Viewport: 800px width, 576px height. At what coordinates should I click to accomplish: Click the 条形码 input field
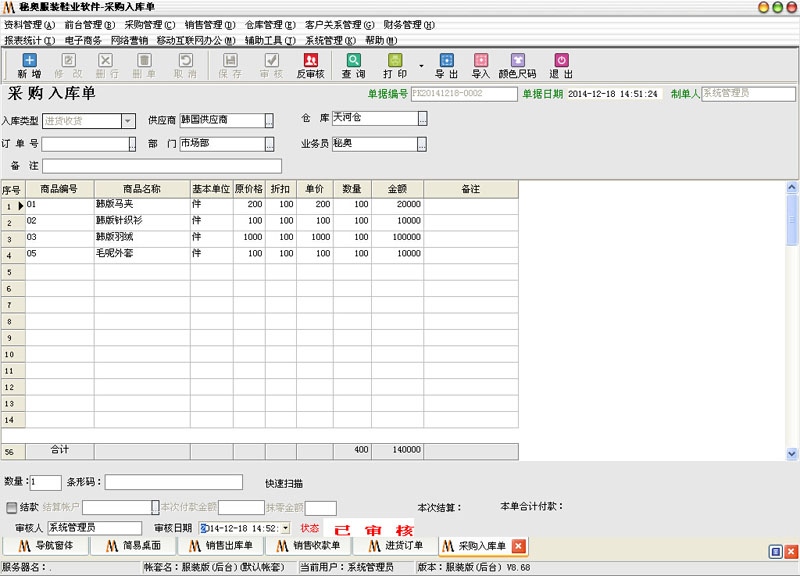[173, 482]
